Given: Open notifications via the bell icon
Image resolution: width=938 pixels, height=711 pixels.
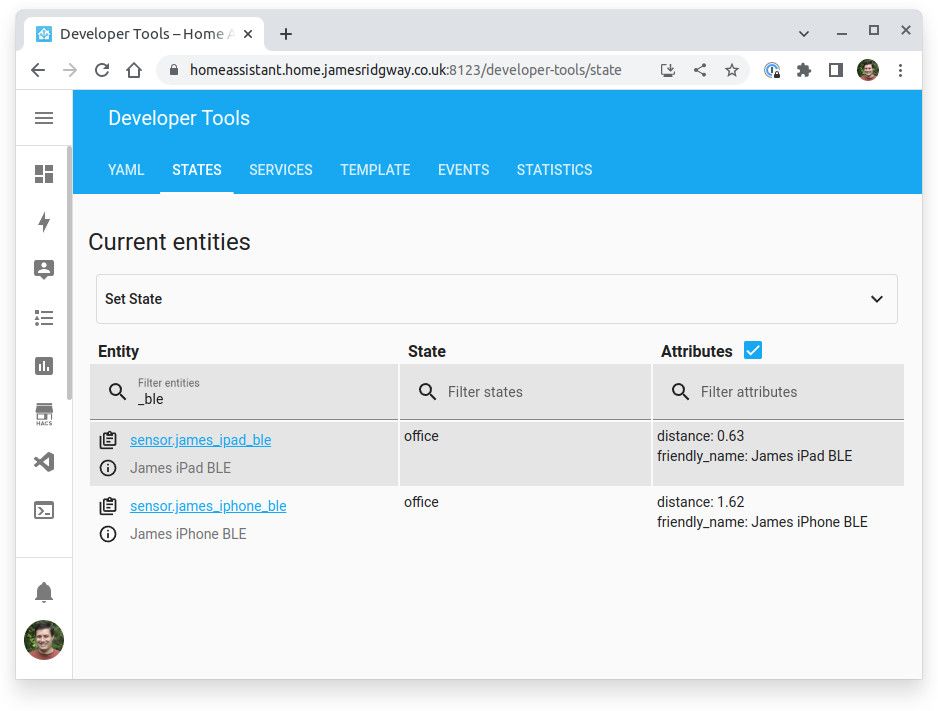Looking at the screenshot, I should coord(43,592).
